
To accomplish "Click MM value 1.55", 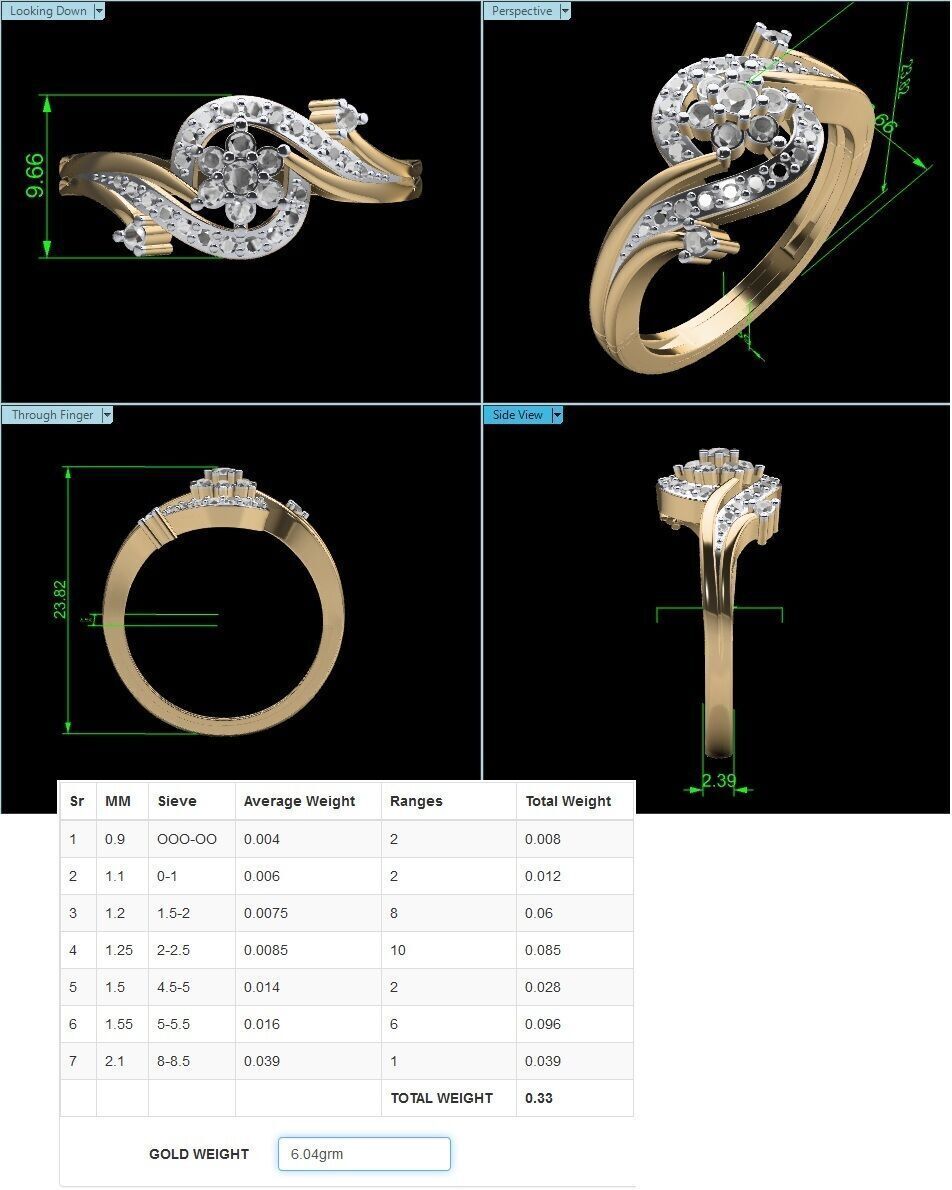I will pos(118,1025).
